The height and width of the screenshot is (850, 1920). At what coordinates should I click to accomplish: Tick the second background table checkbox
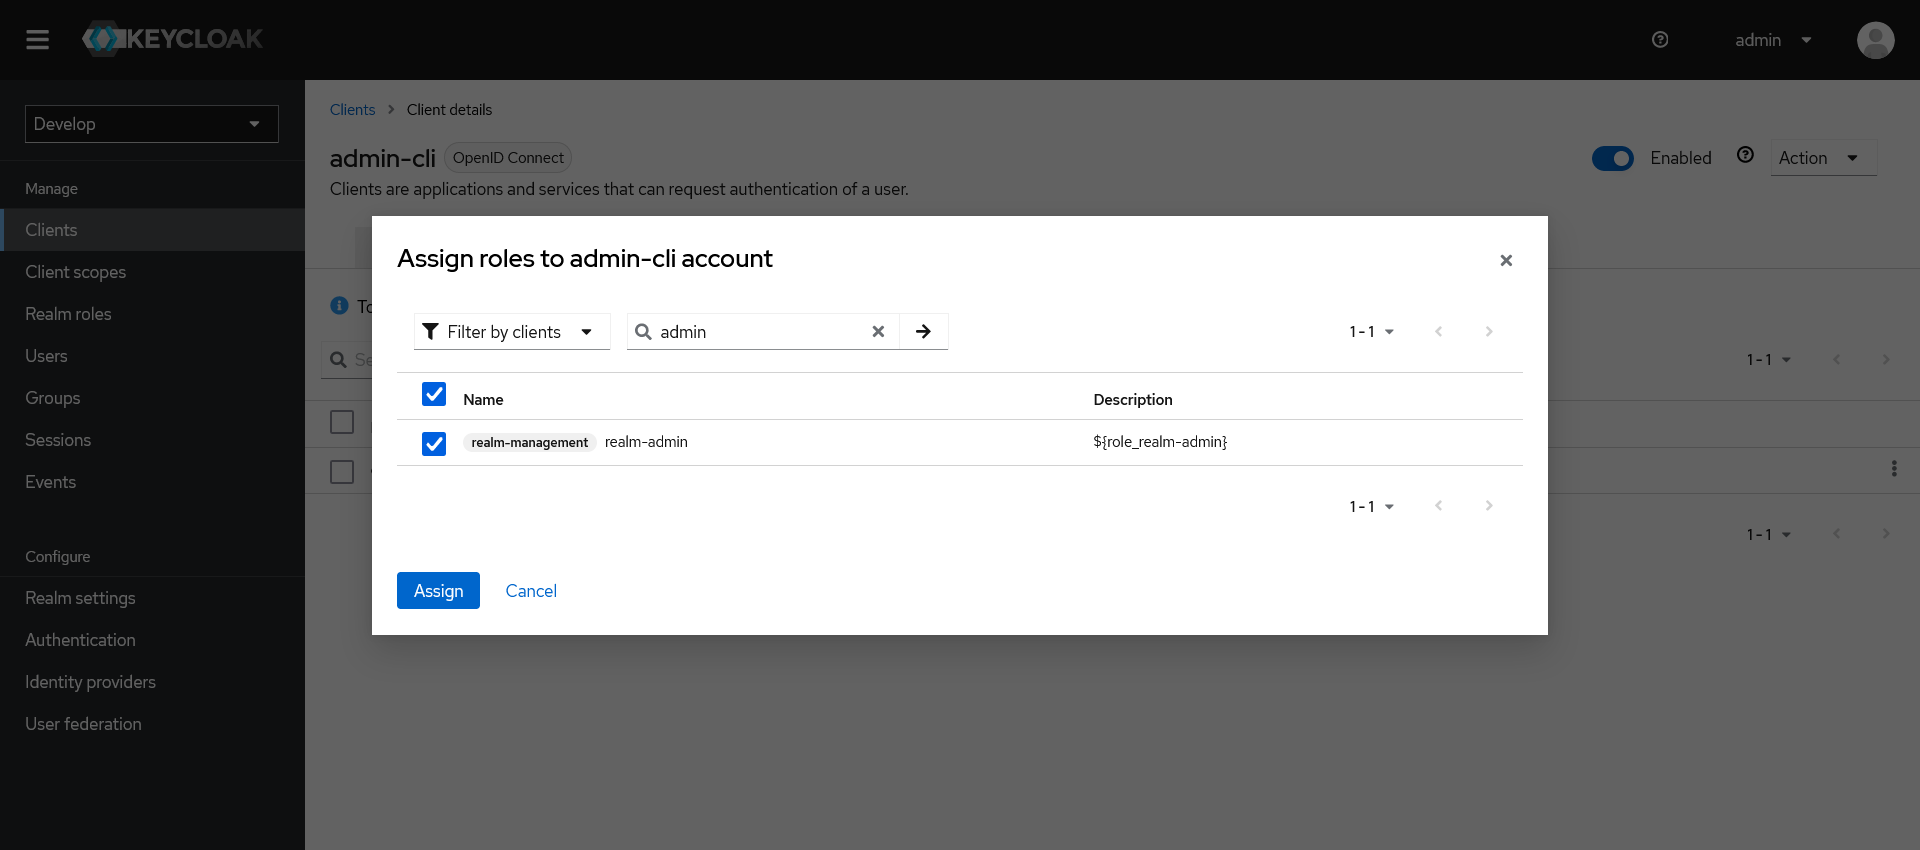(x=342, y=472)
